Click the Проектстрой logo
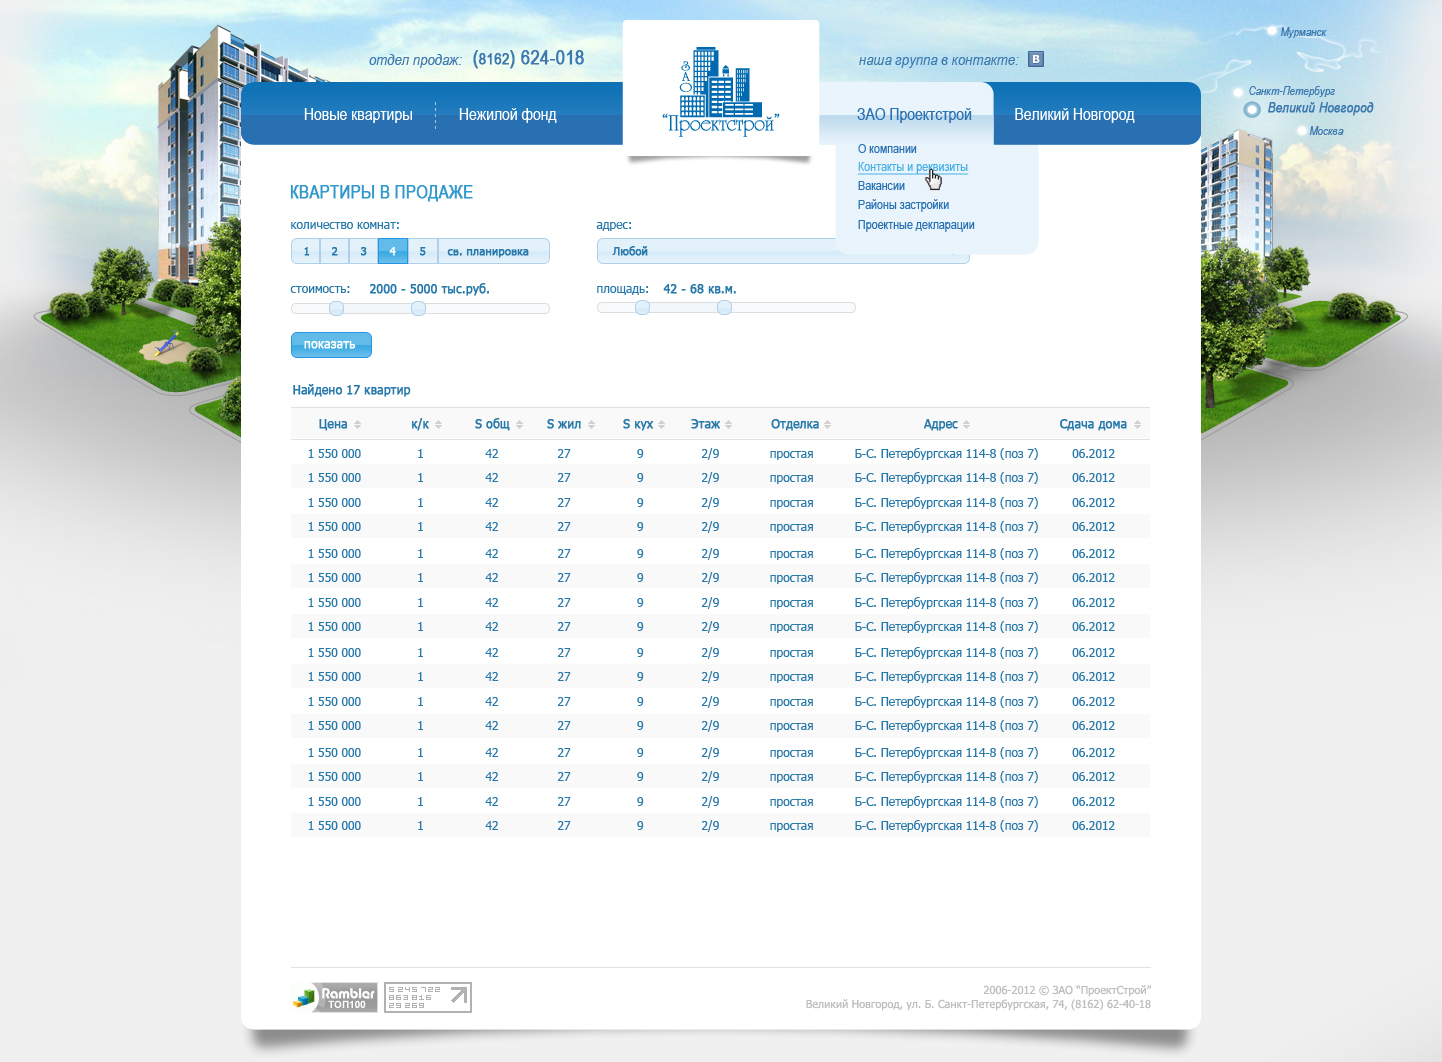 point(721,91)
